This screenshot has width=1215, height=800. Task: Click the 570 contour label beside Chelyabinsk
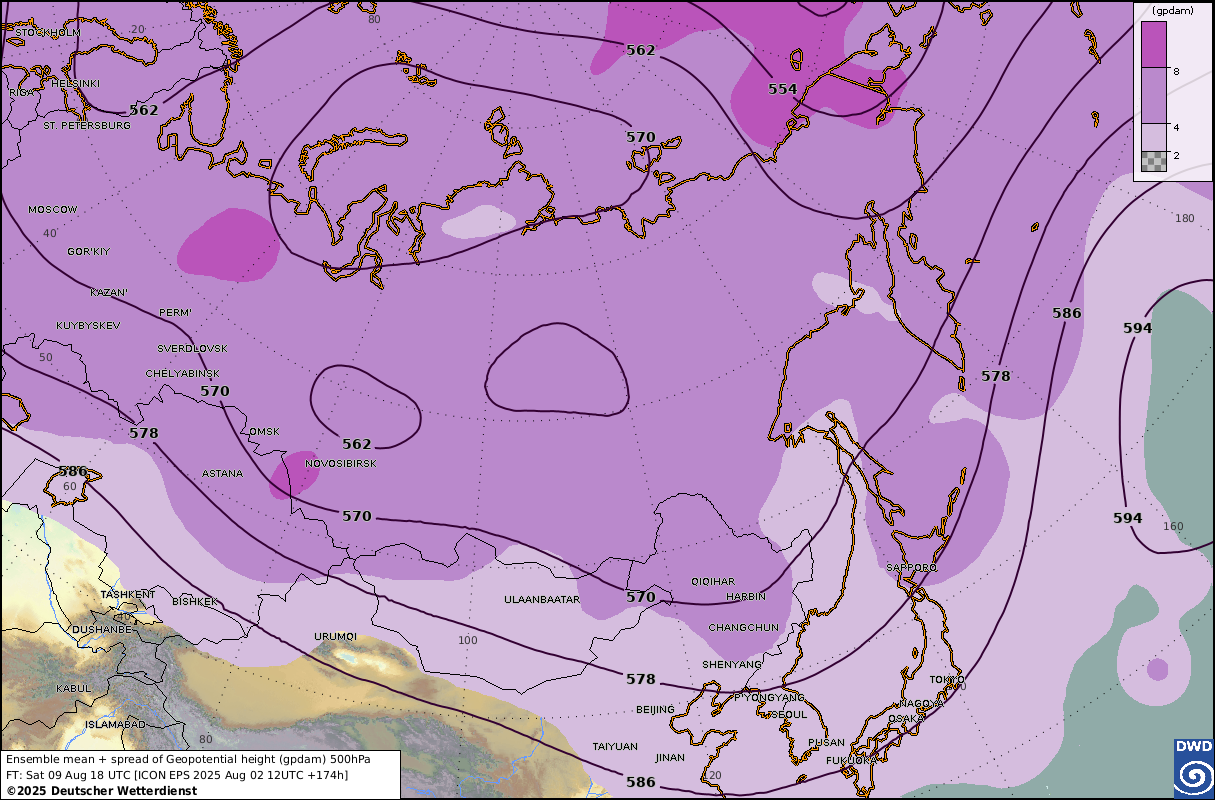click(215, 391)
